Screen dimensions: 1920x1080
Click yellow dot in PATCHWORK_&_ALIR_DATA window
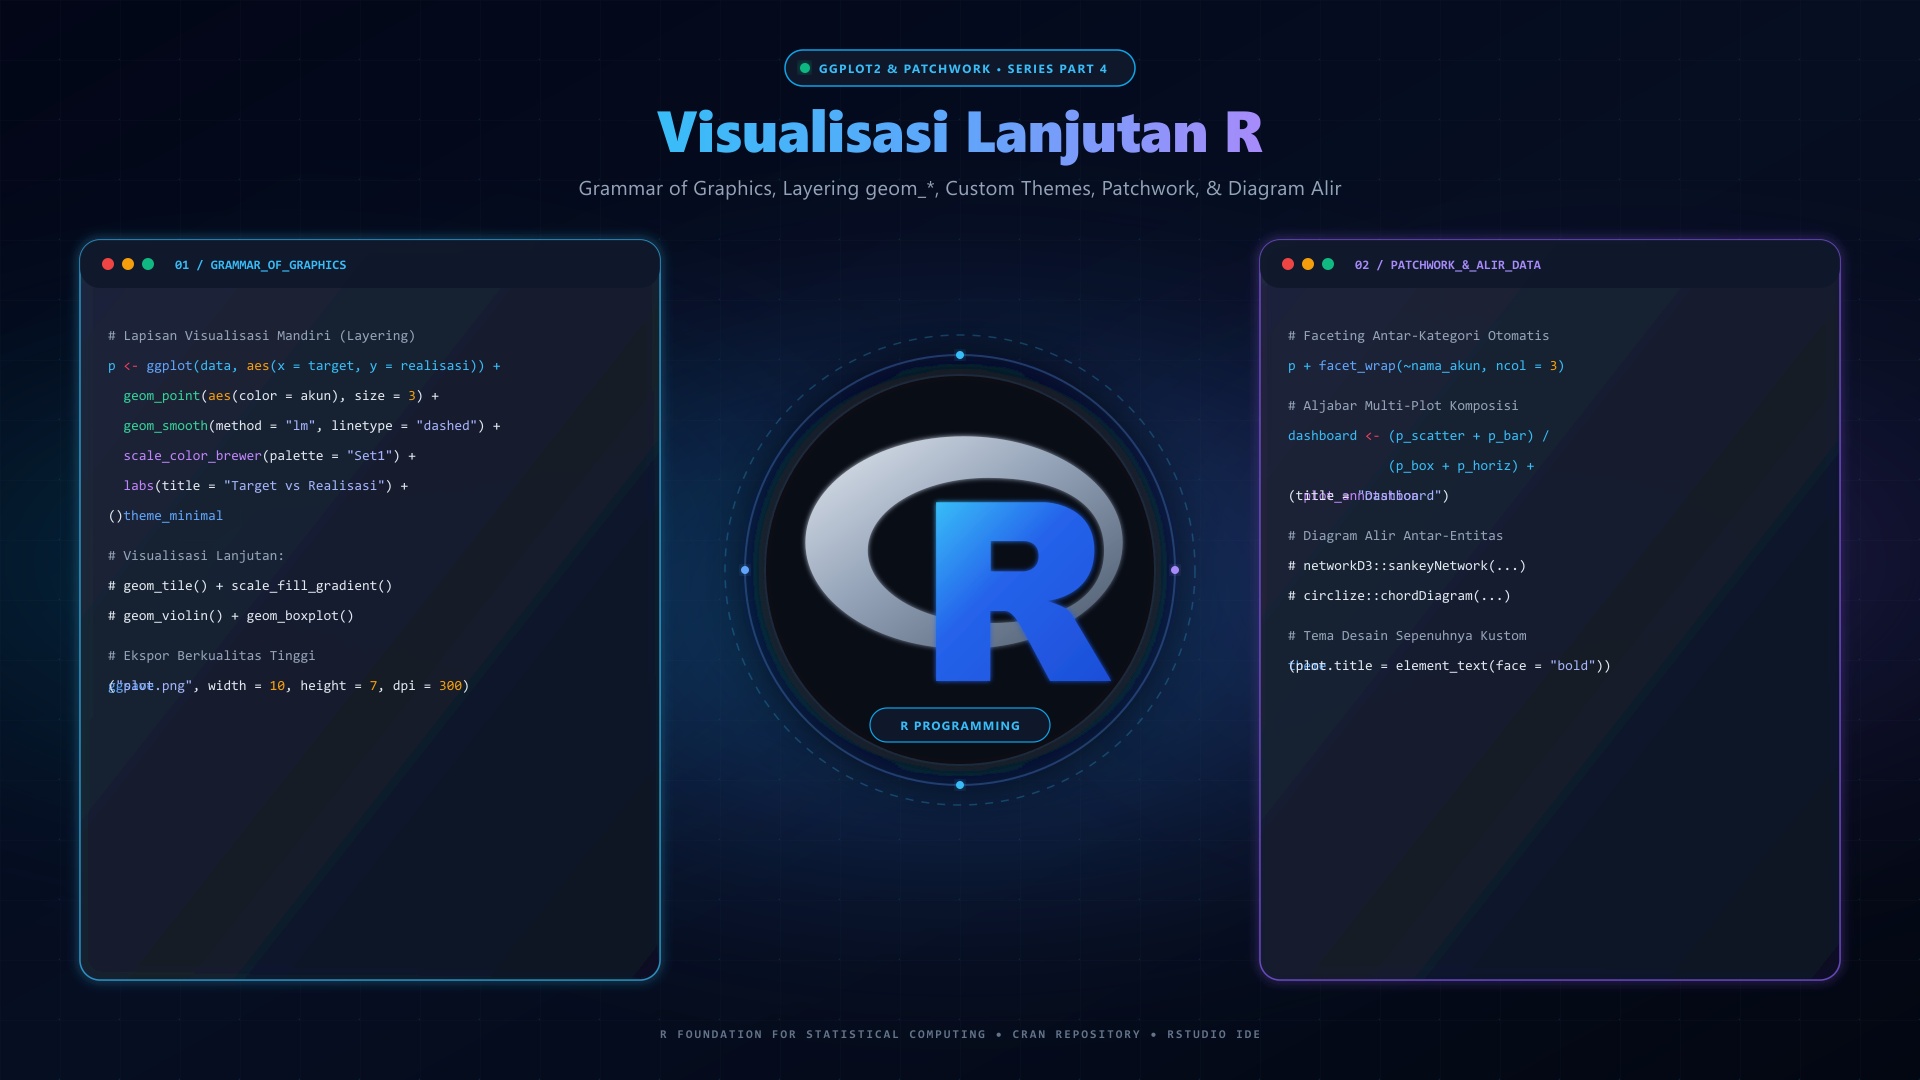coord(1308,264)
